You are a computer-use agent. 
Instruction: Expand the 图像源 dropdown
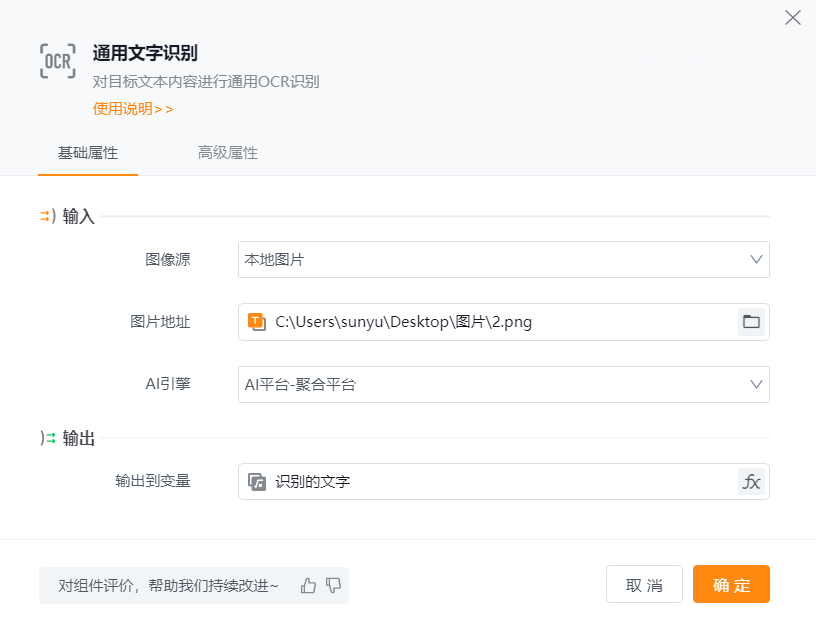click(503, 259)
